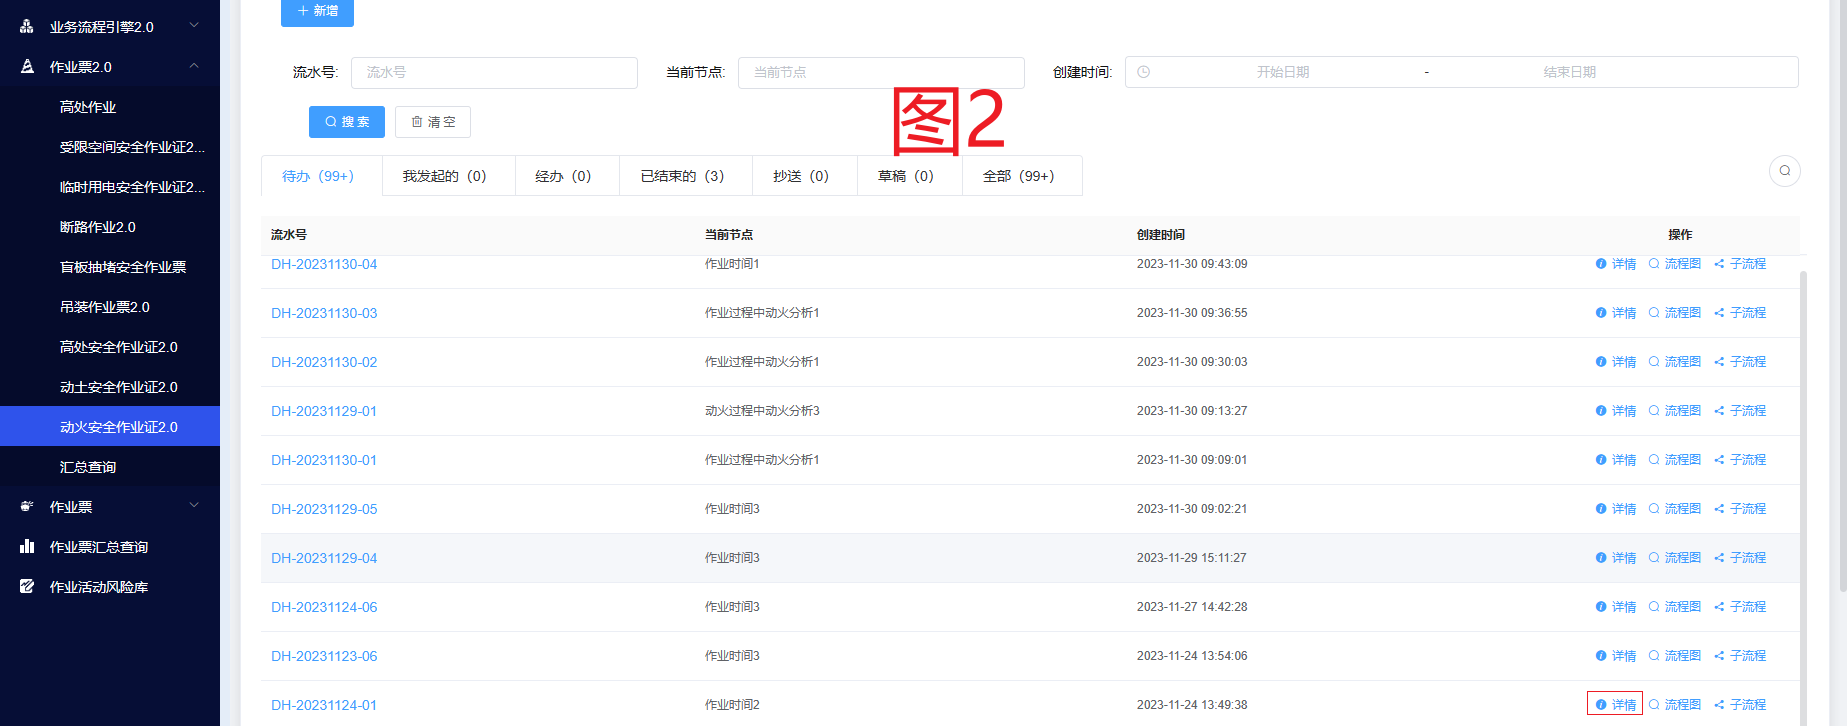
Task: Switch to the 已结束的 (3) tab
Action: tap(686, 176)
